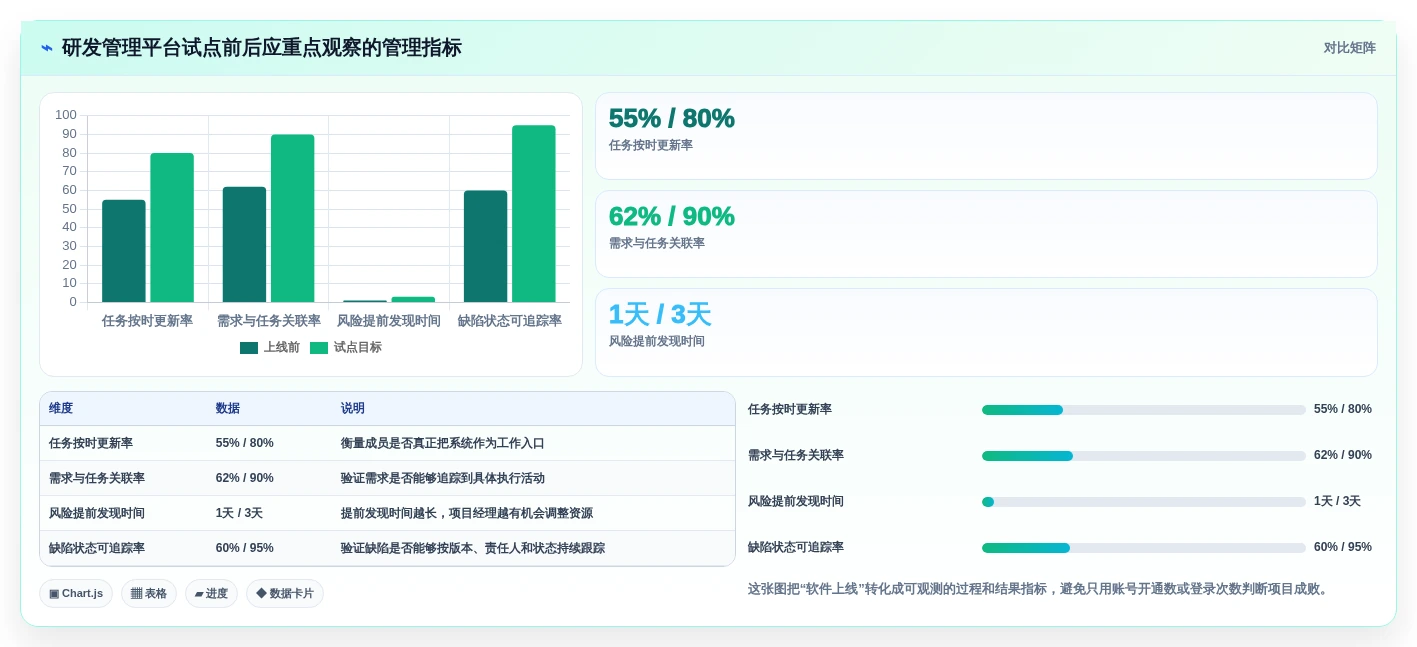Click the dark 上线前 bar for 需求与任务关联率

244,244
